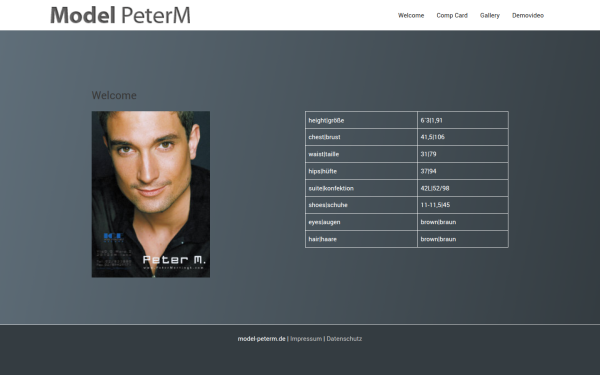Select the brown|braun value in hair row

pyautogui.click(x=463, y=239)
